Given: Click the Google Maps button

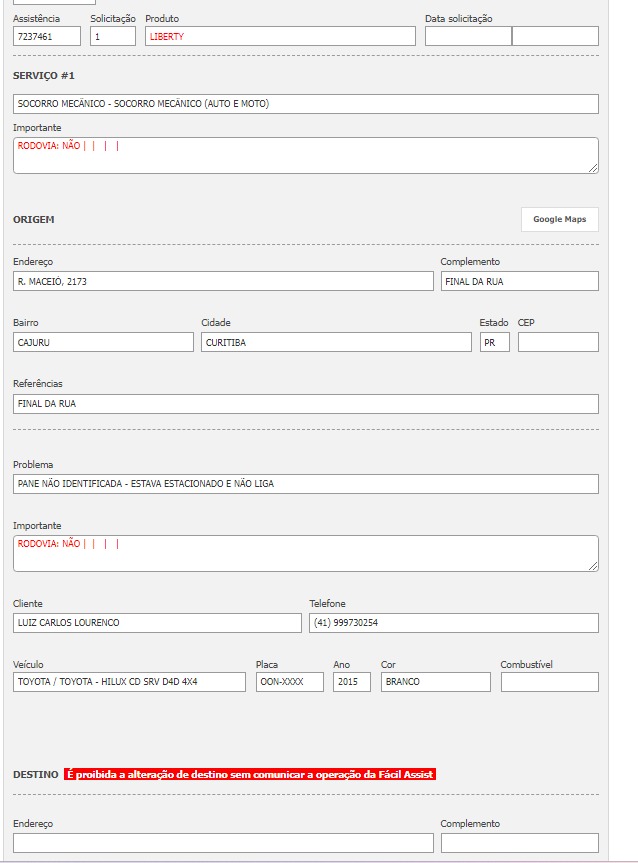Looking at the screenshot, I should 559,219.
